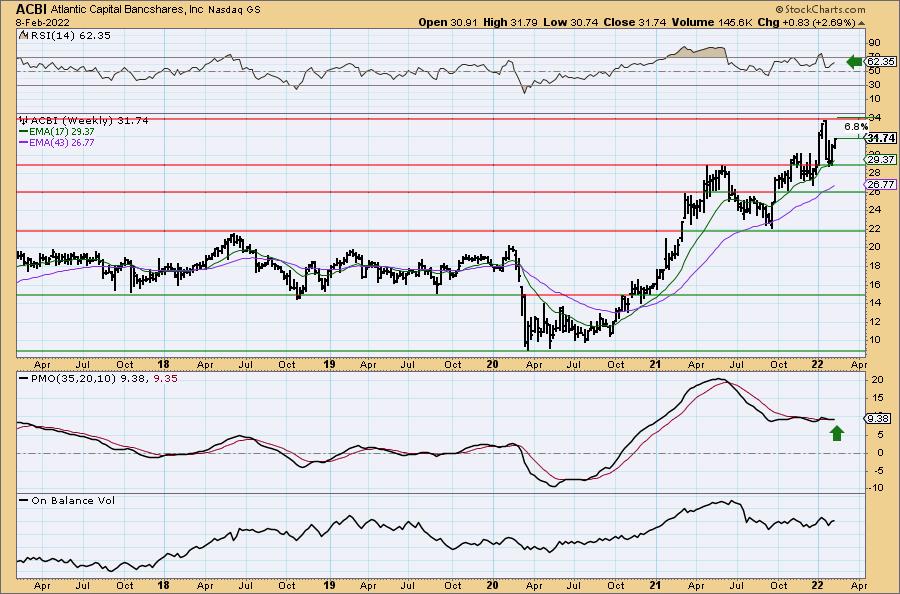Click the green EMA(17) 29.37 legend entry
This screenshot has width=900, height=594.
click(x=57, y=131)
